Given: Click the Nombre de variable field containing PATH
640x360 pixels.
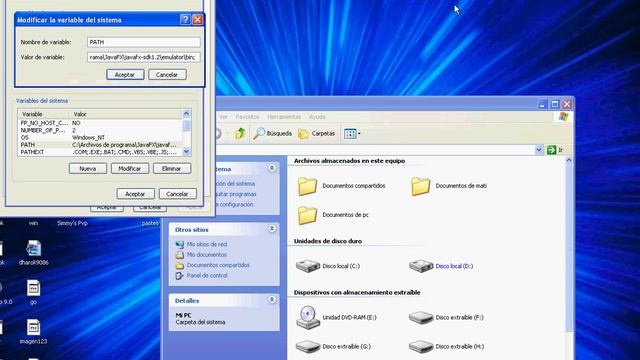Looking at the screenshot, I should point(144,42).
